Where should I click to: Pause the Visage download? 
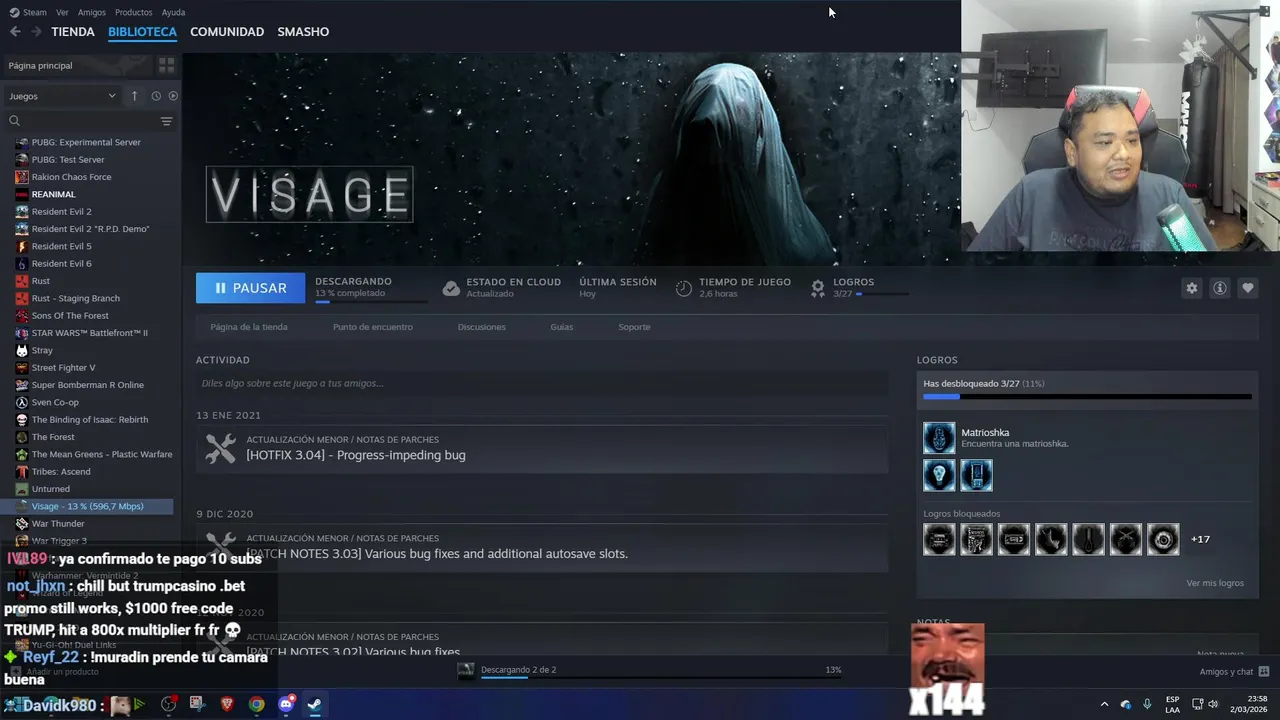point(251,288)
